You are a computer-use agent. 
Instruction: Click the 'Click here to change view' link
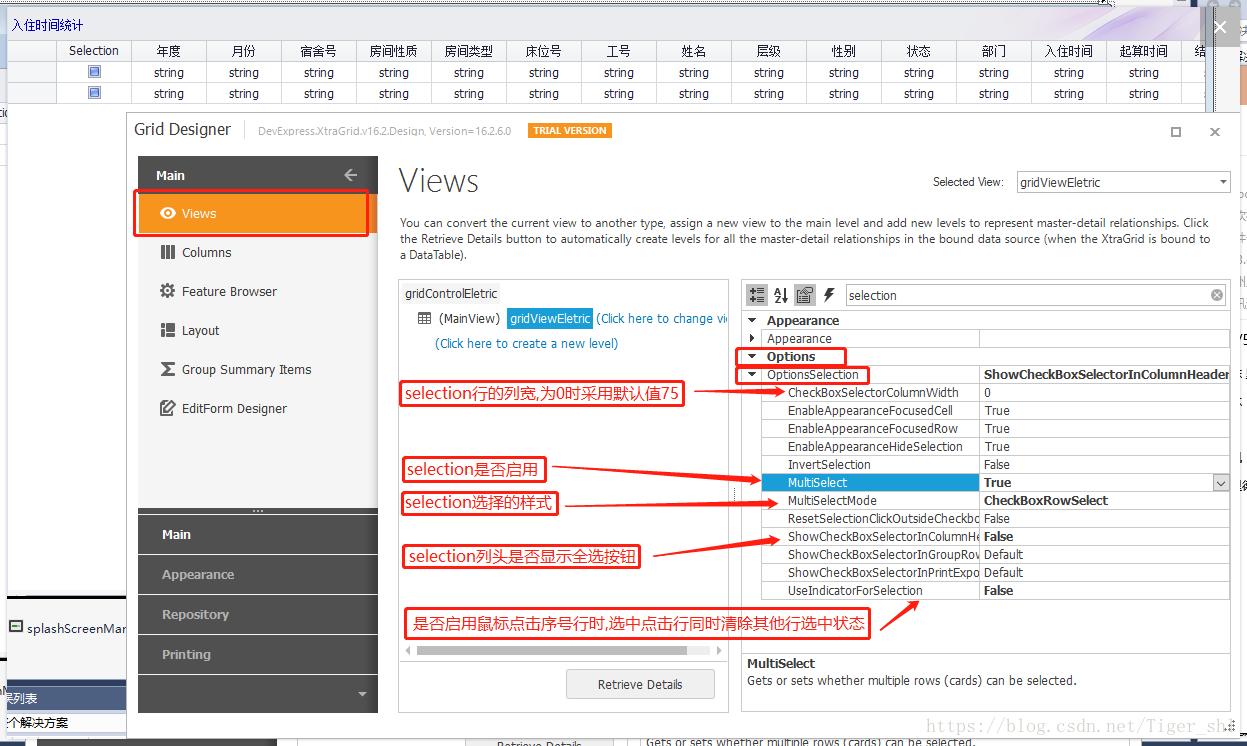click(662, 318)
